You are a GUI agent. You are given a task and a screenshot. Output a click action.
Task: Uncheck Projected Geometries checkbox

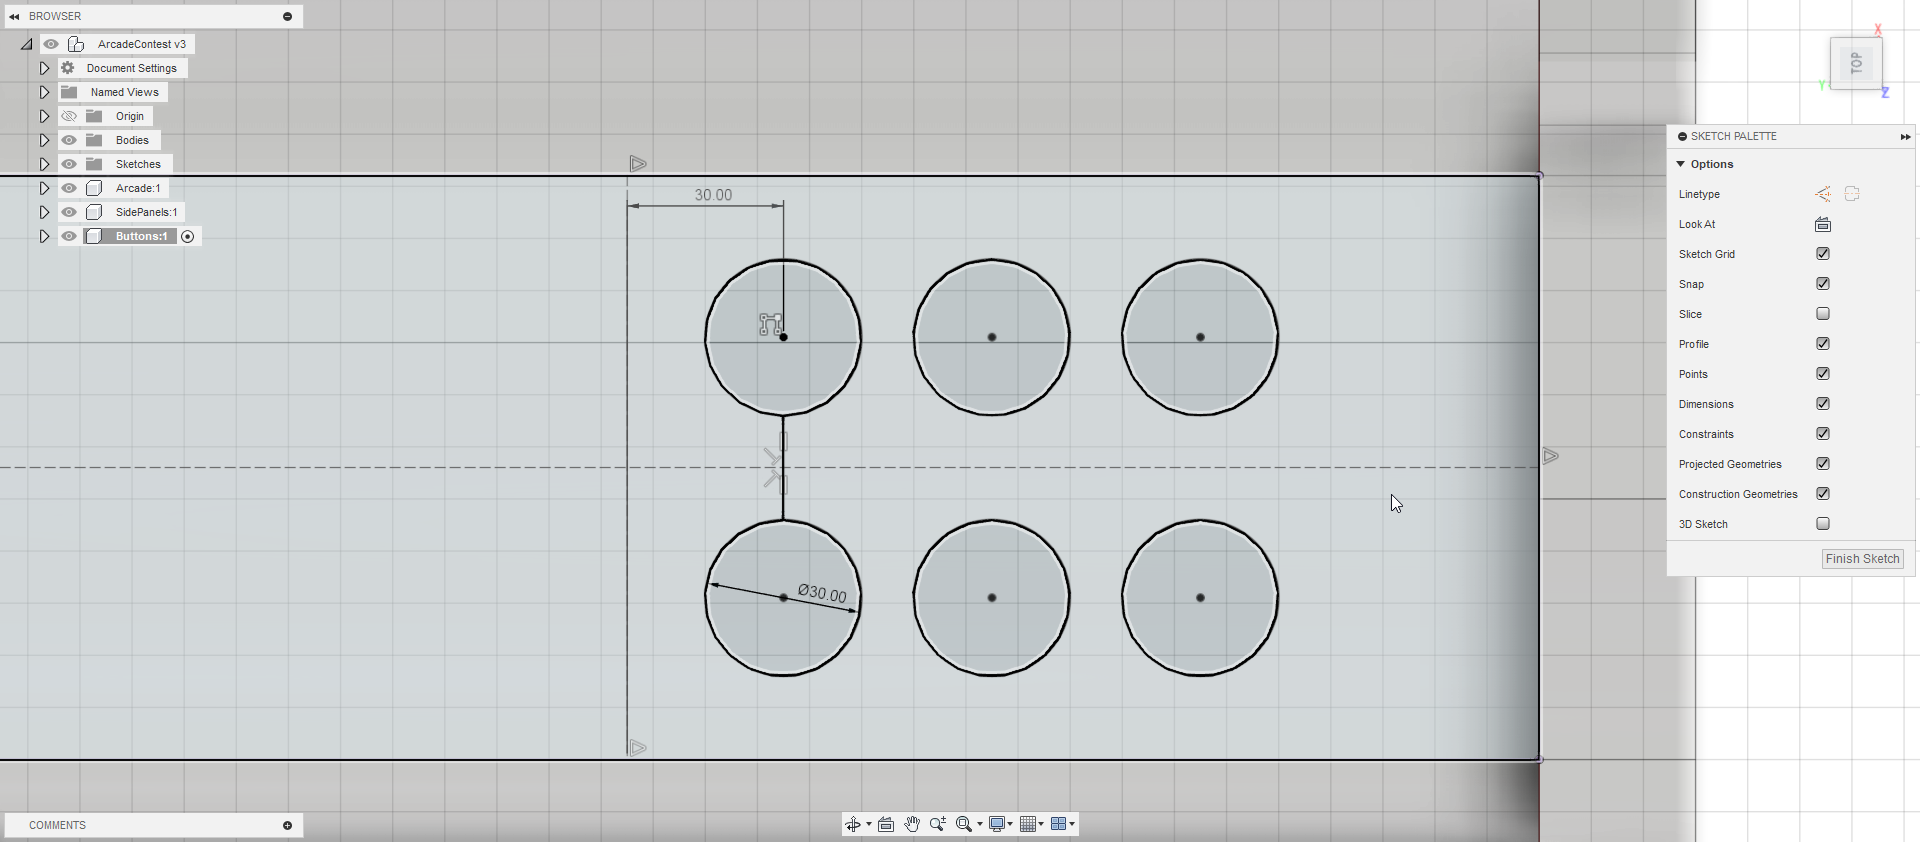point(1823,464)
